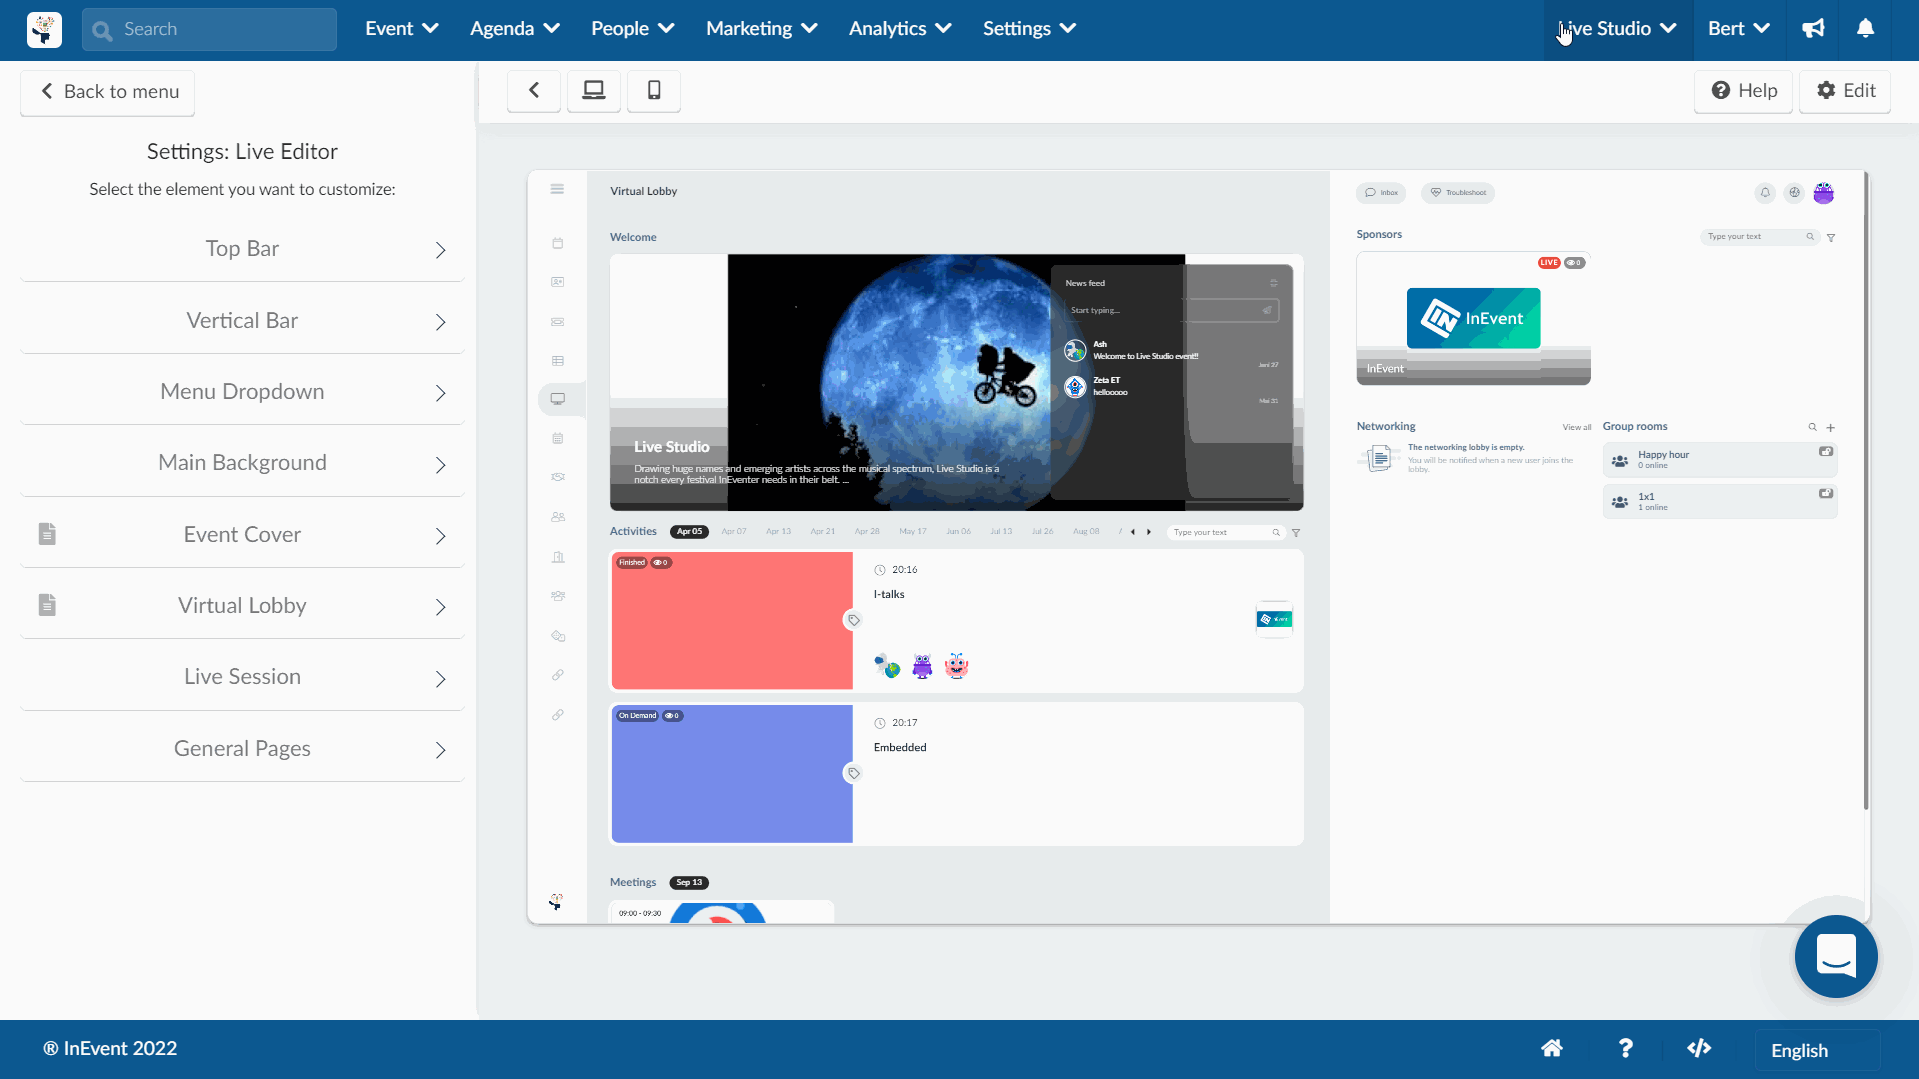The image size is (1919, 1079).
Task: Expand the Event Cover settings
Action: [x=242, y=535]
